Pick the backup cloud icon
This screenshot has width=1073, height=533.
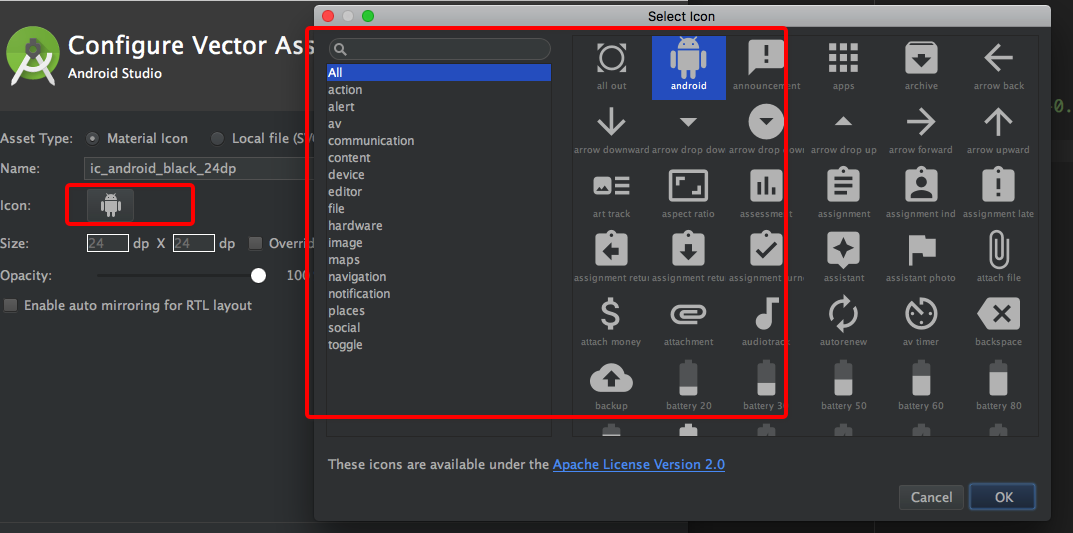pos(611,378)
